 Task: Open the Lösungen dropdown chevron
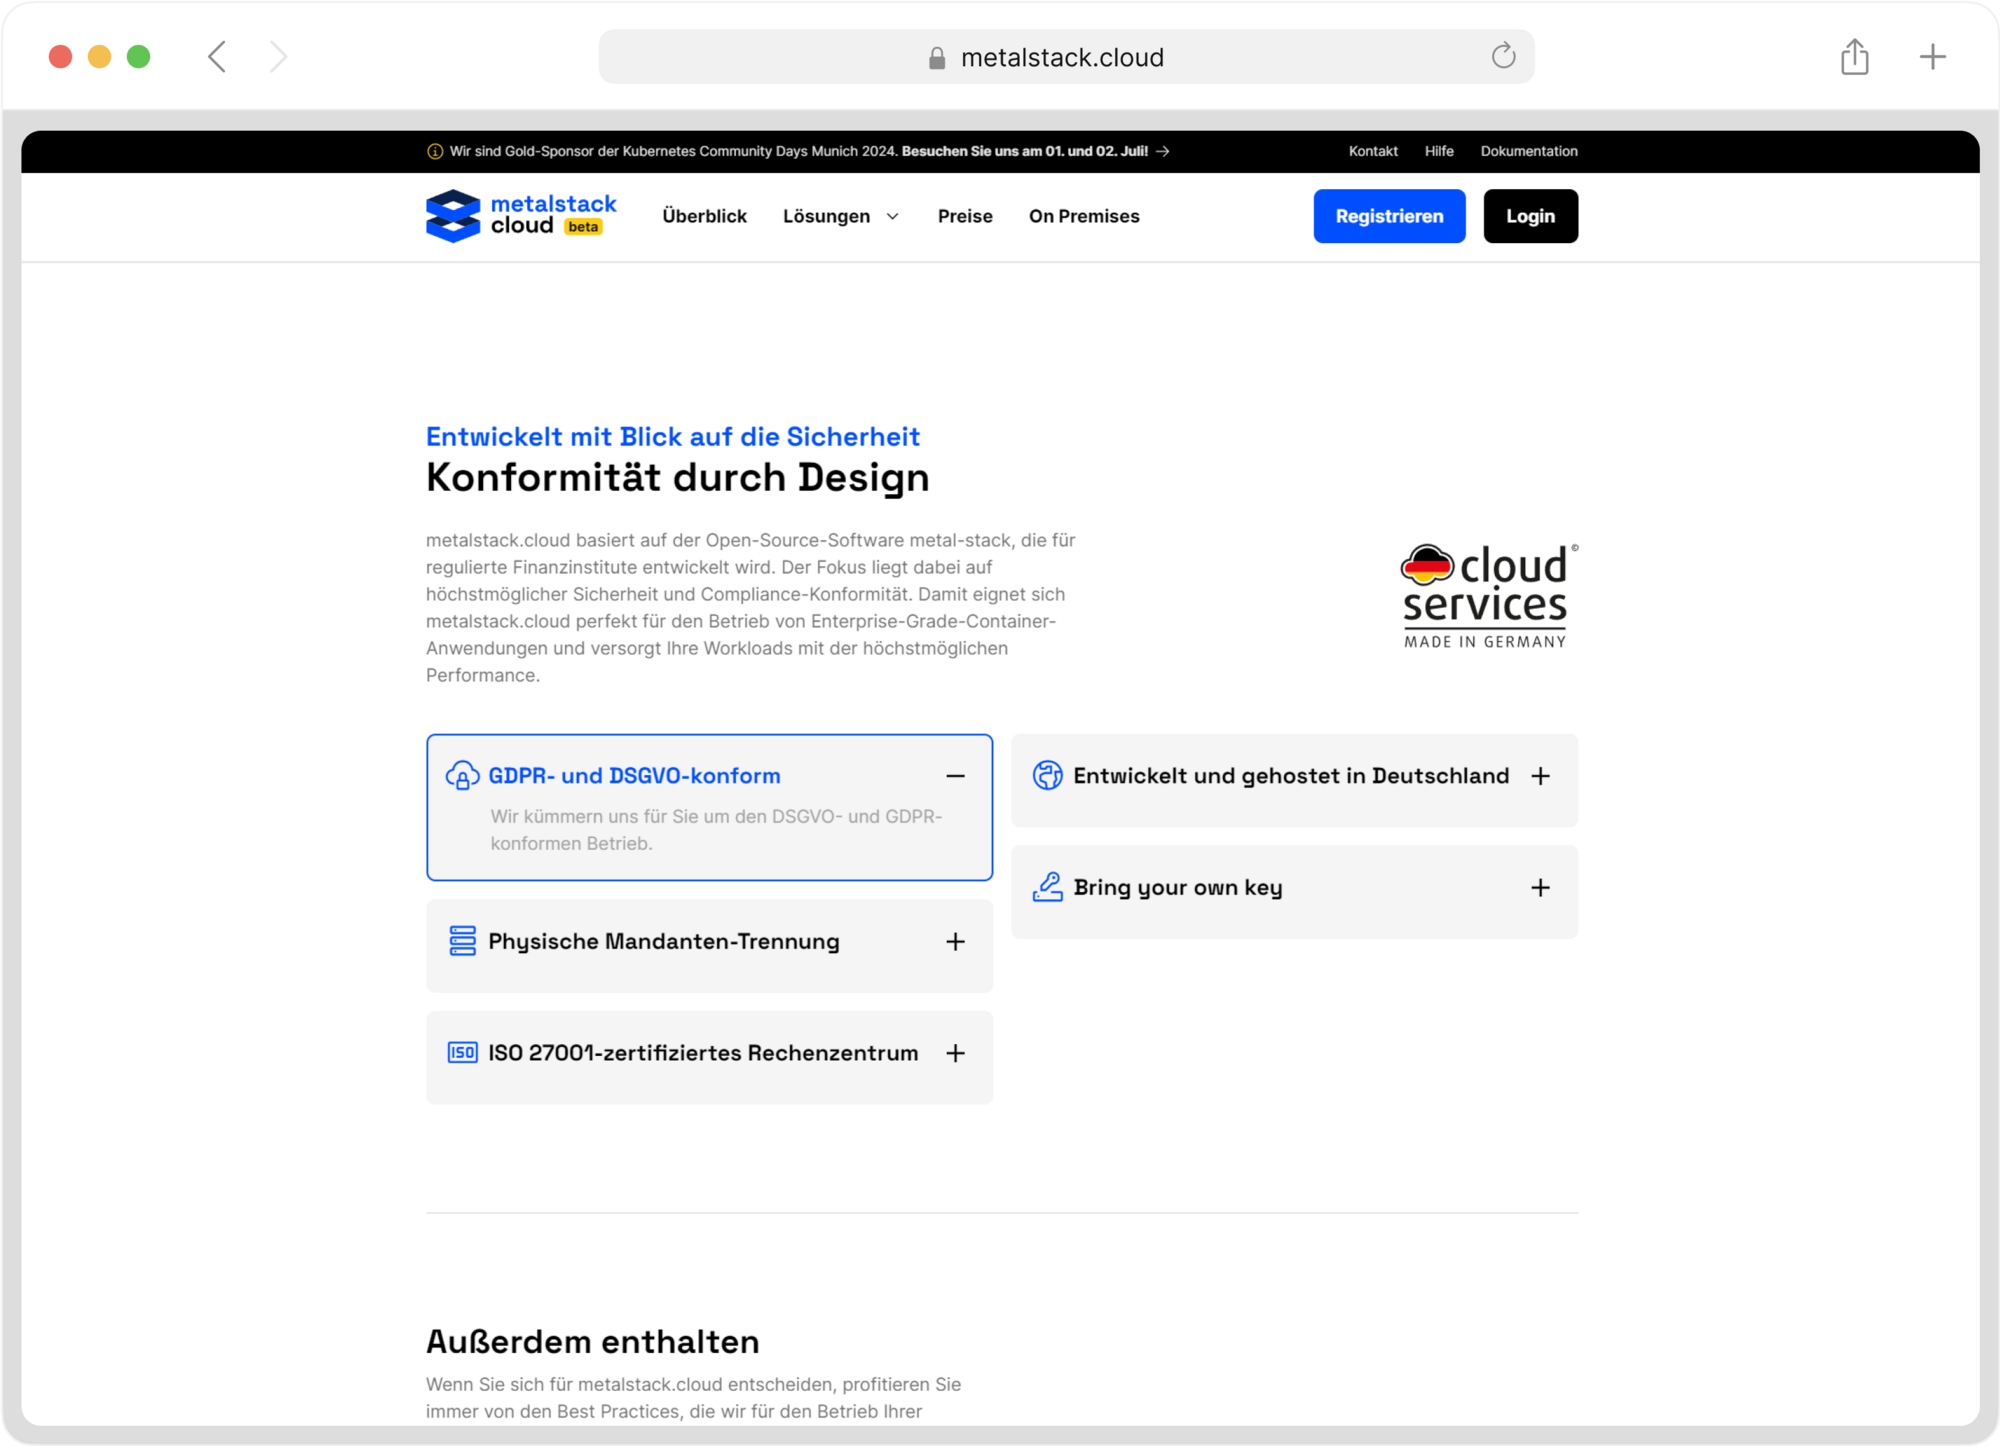(x=893, y=217)
